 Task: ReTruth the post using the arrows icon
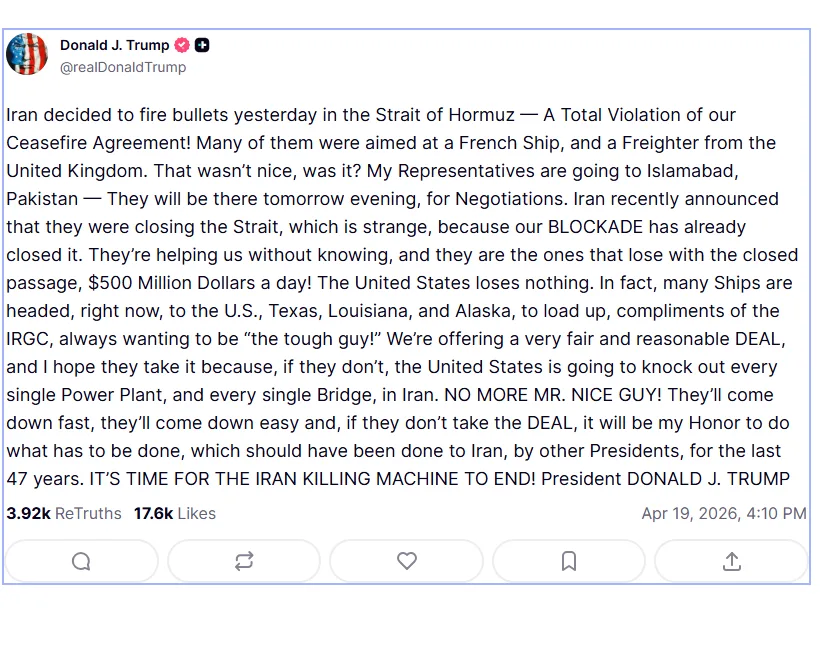tap(244, 561)
